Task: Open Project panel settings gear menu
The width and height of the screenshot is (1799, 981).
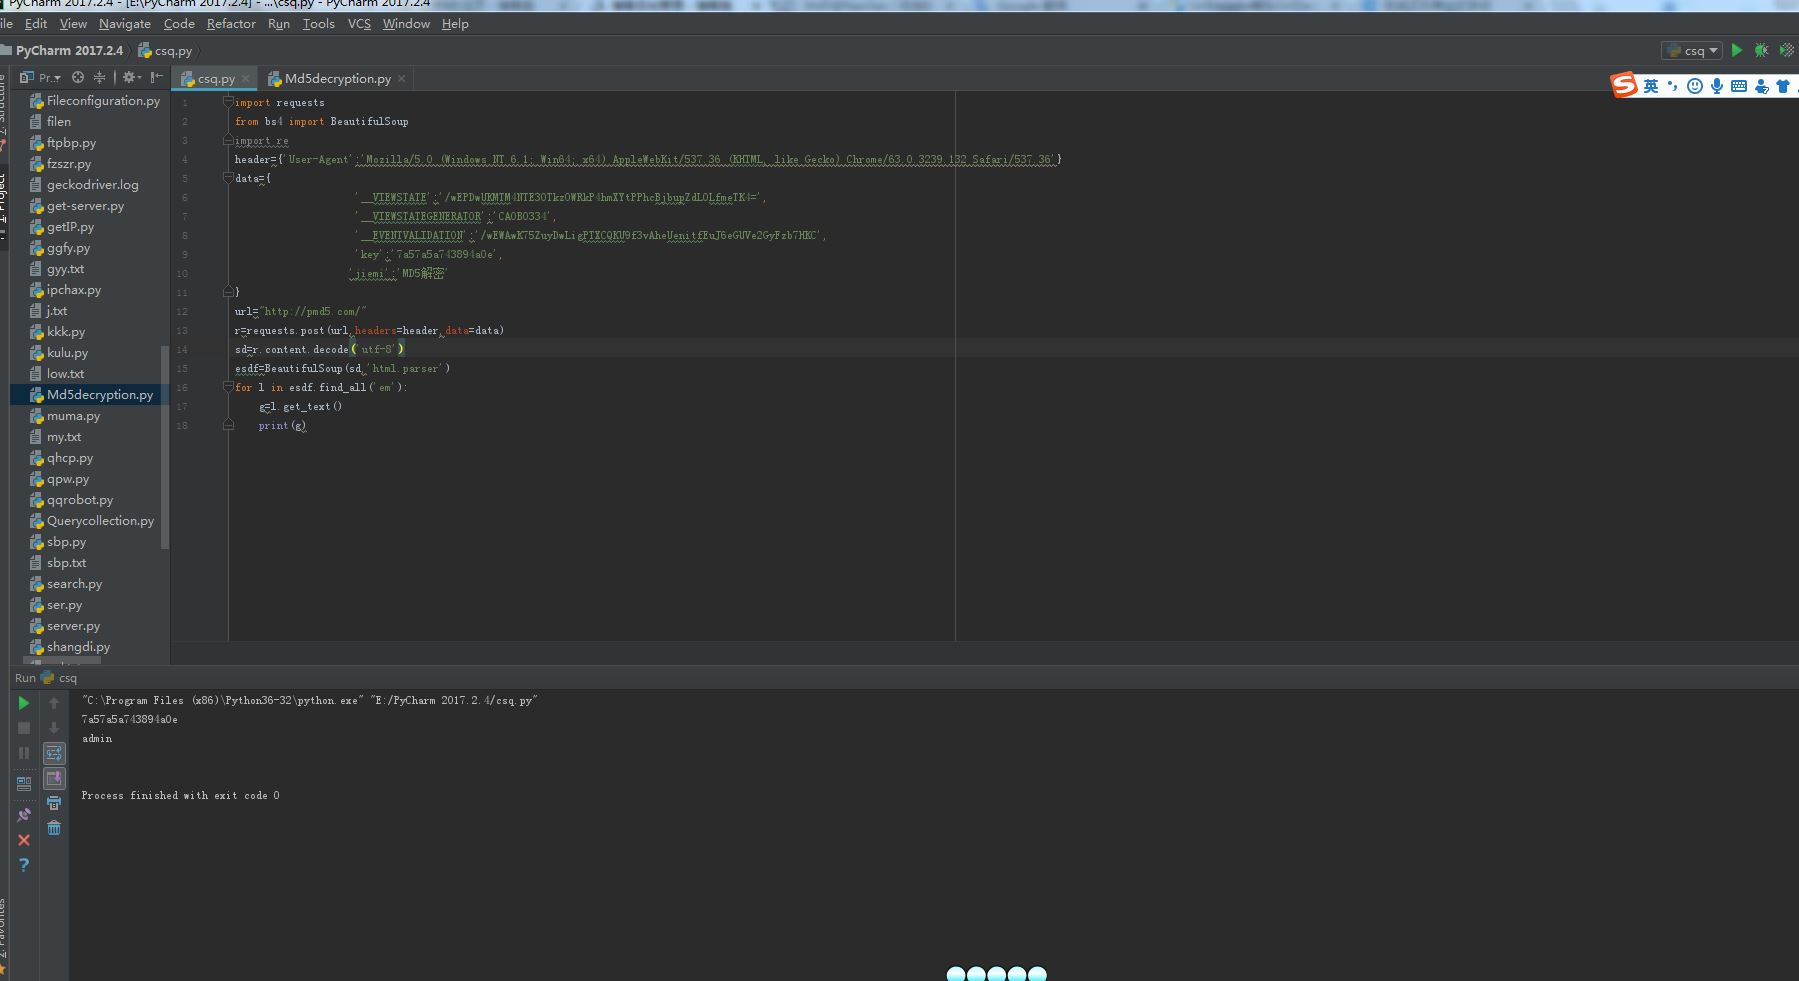Action: 131,77
